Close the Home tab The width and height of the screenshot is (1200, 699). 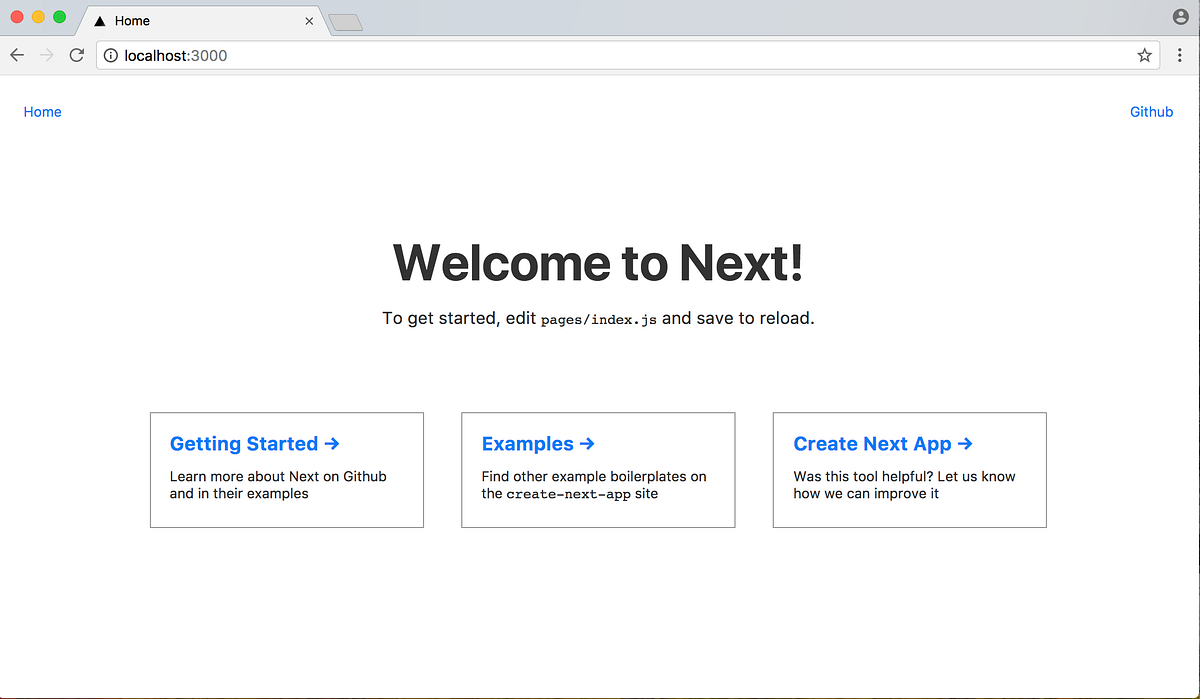[x=309, y=20]
